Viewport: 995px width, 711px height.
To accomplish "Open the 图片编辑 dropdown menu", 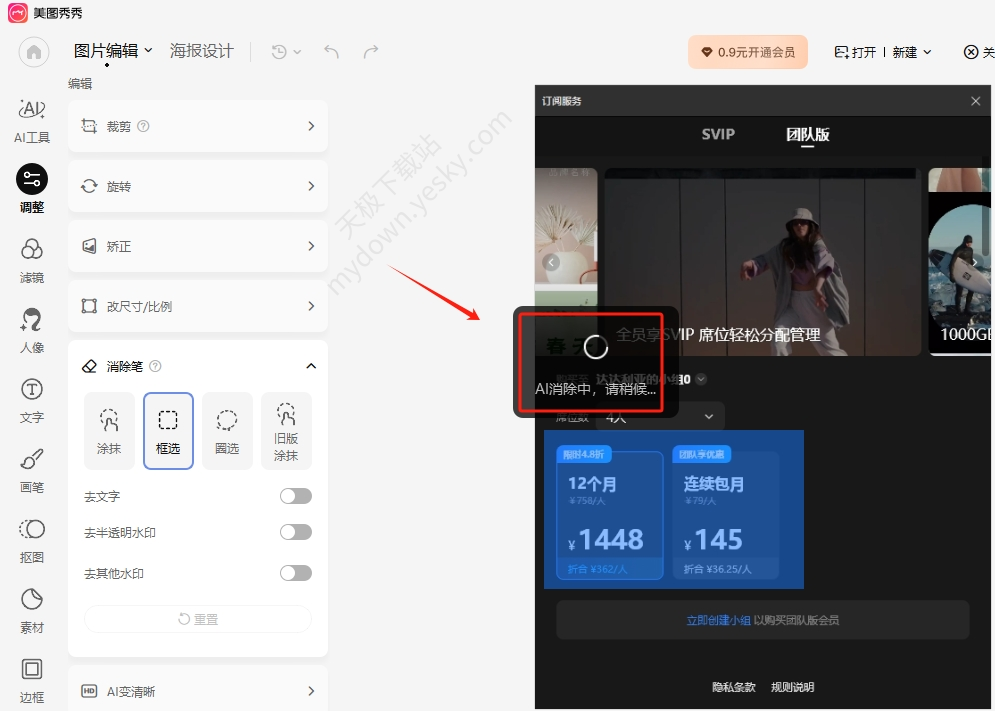I will coord(113,51).
